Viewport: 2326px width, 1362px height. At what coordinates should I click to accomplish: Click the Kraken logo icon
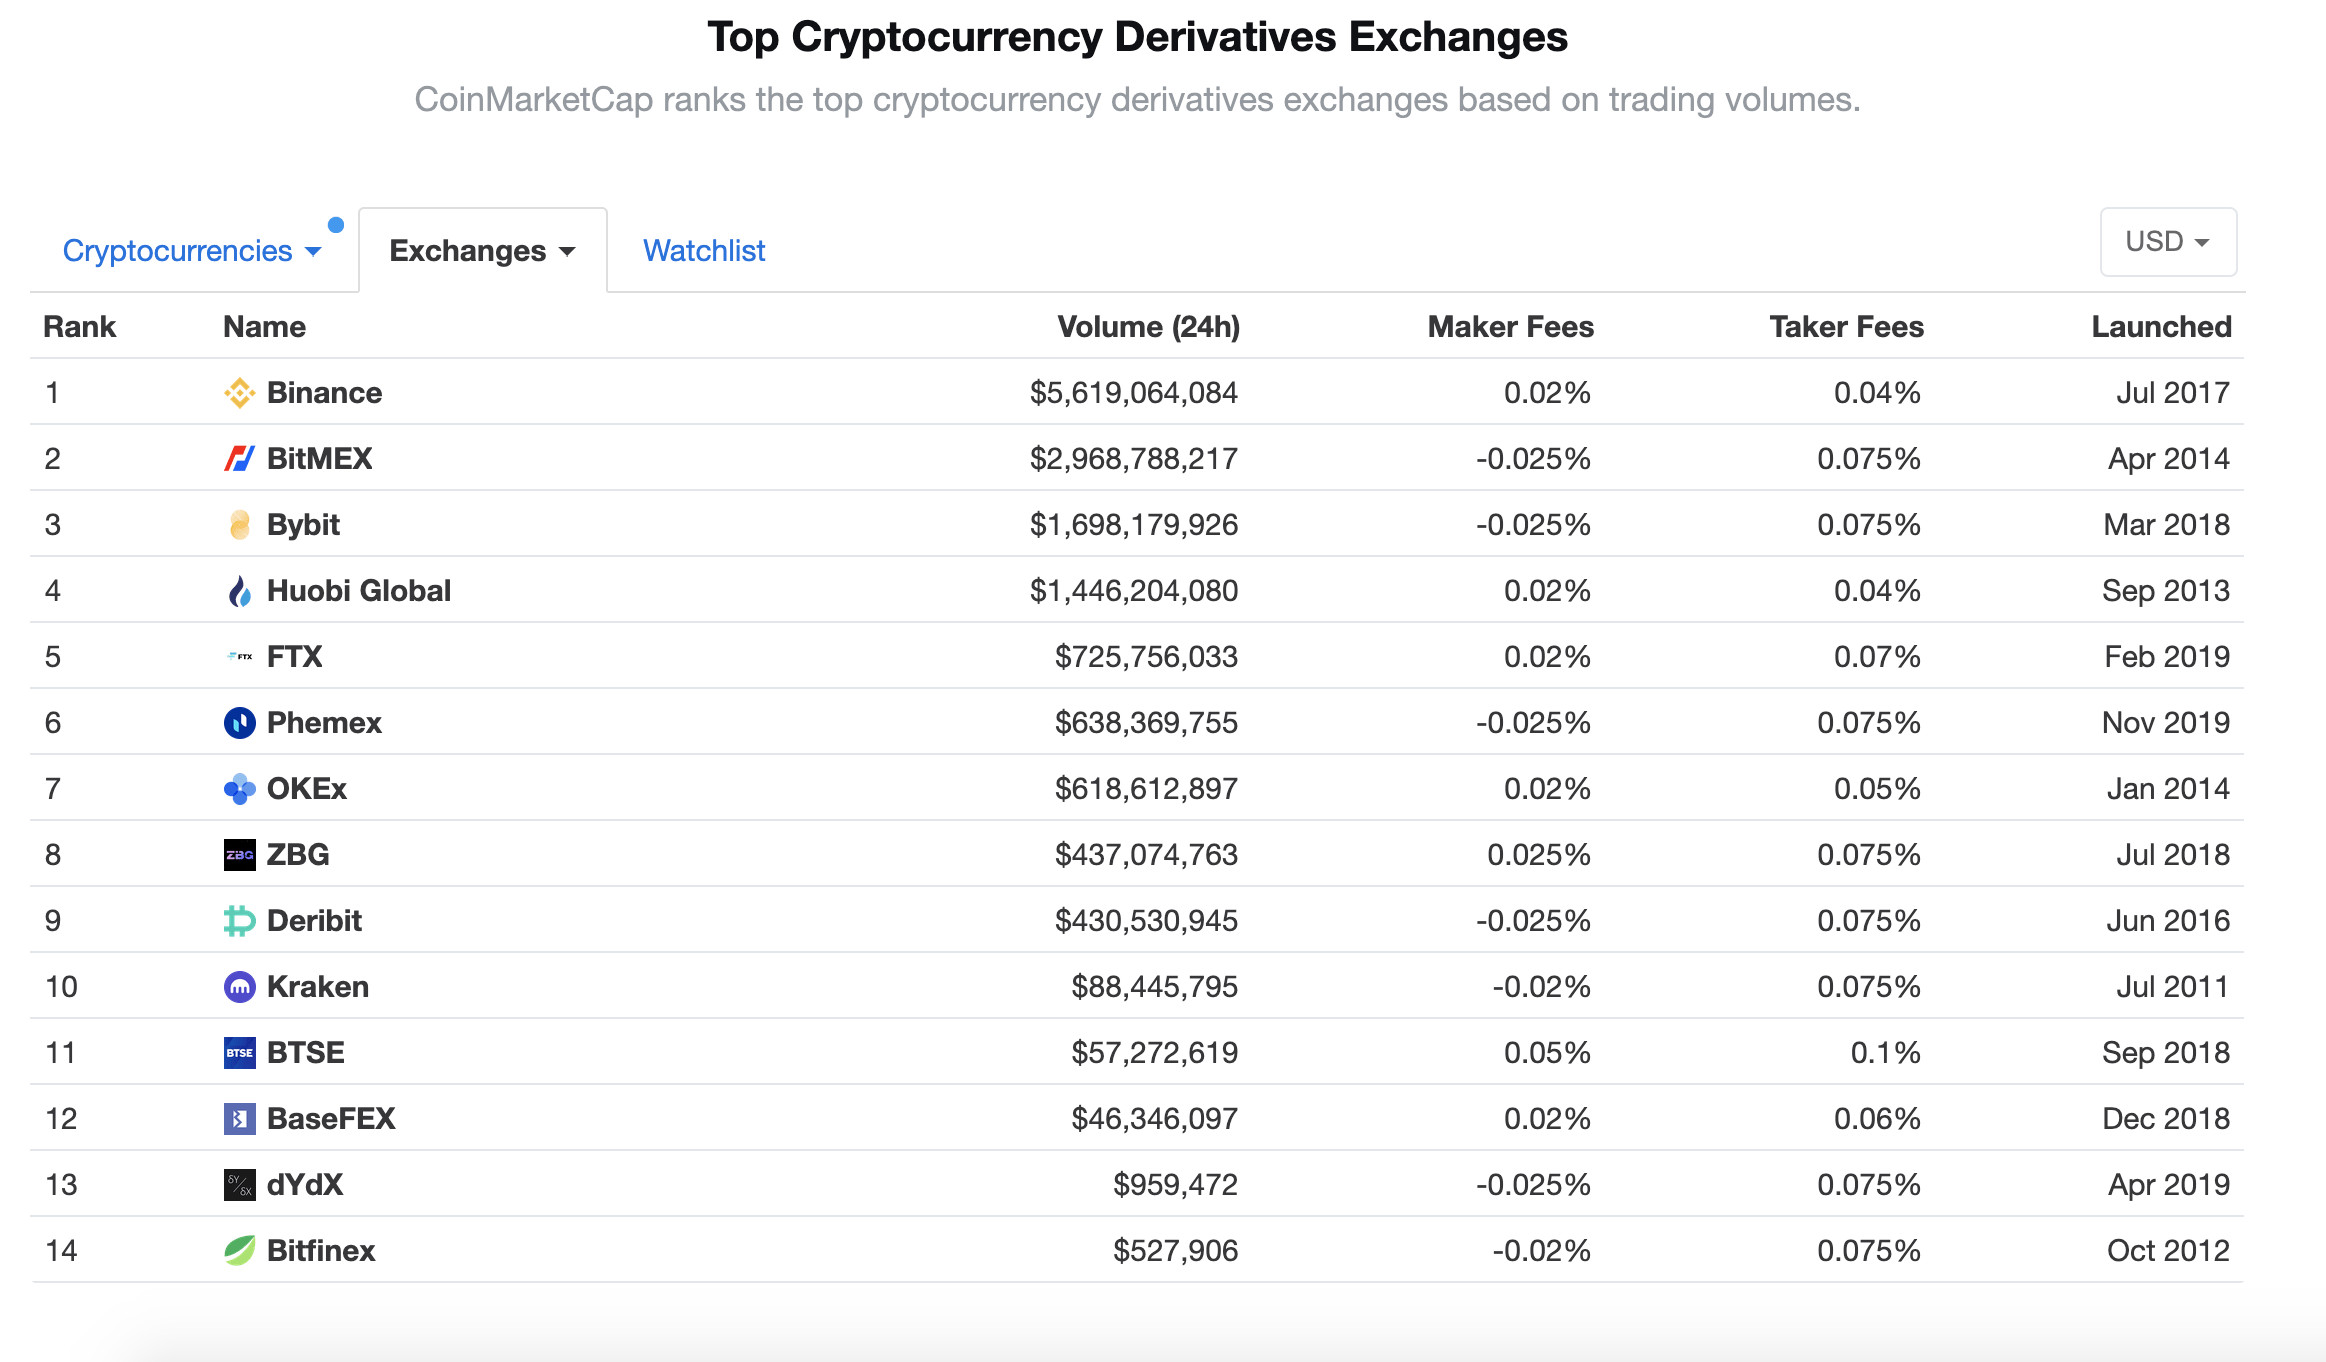click(x=239, y=987)
